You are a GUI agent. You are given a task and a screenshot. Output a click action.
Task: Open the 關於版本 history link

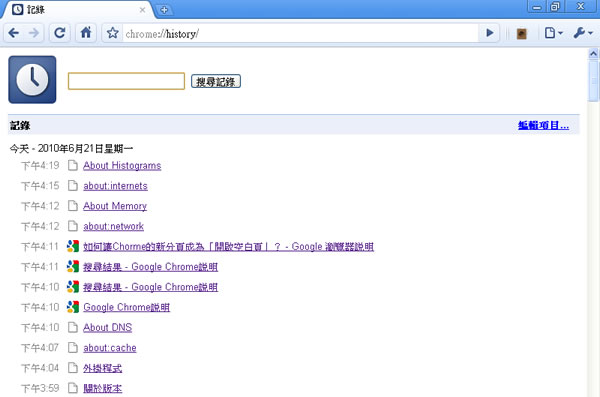click(103, 389)
